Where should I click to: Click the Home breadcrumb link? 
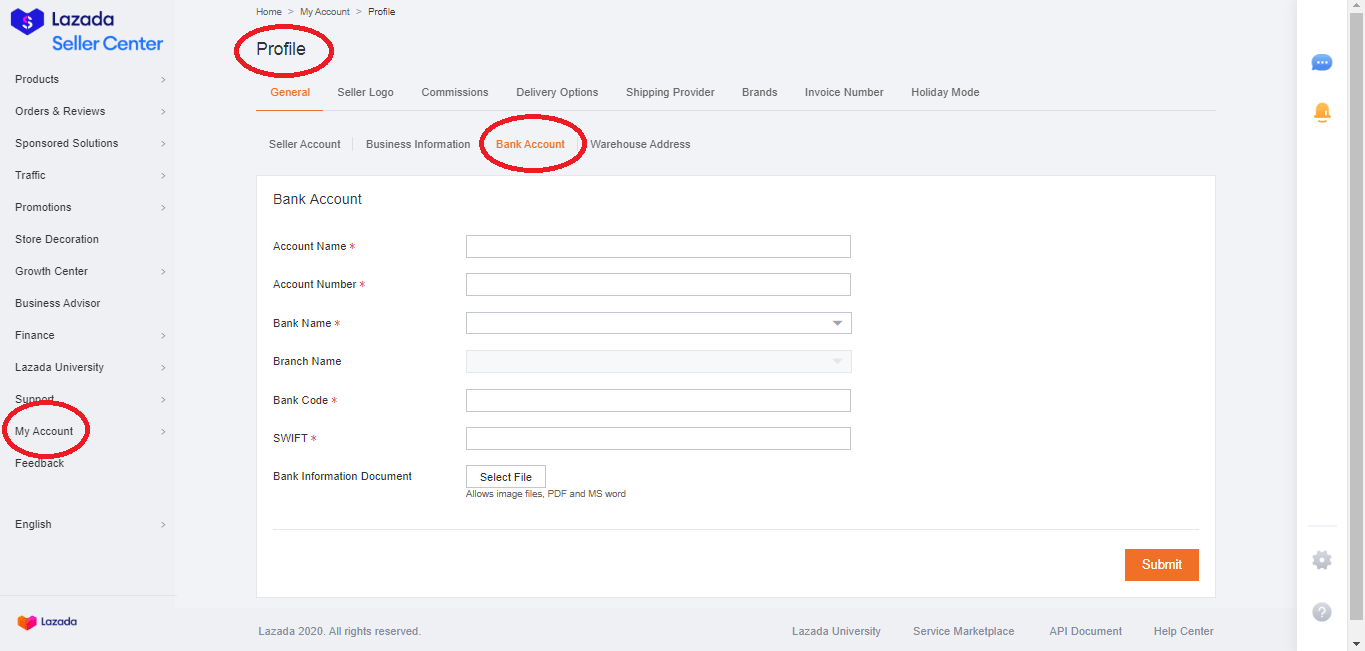coord(268,12)
